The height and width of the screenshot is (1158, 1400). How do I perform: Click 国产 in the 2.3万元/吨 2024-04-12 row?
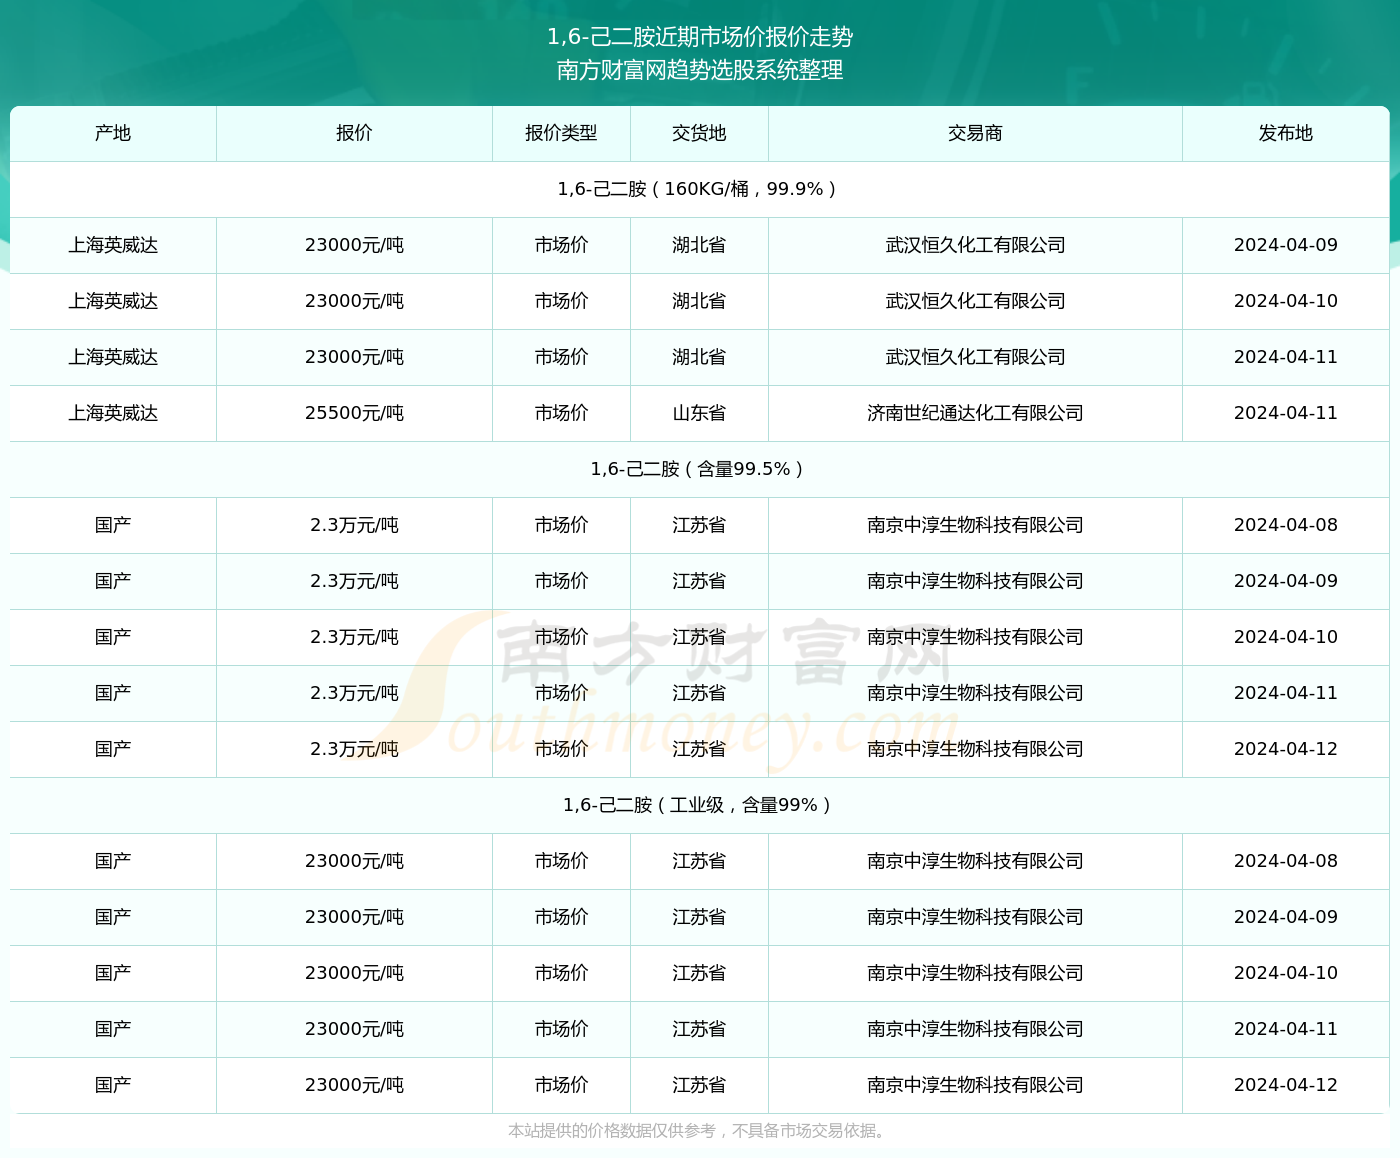click(113, 749)
